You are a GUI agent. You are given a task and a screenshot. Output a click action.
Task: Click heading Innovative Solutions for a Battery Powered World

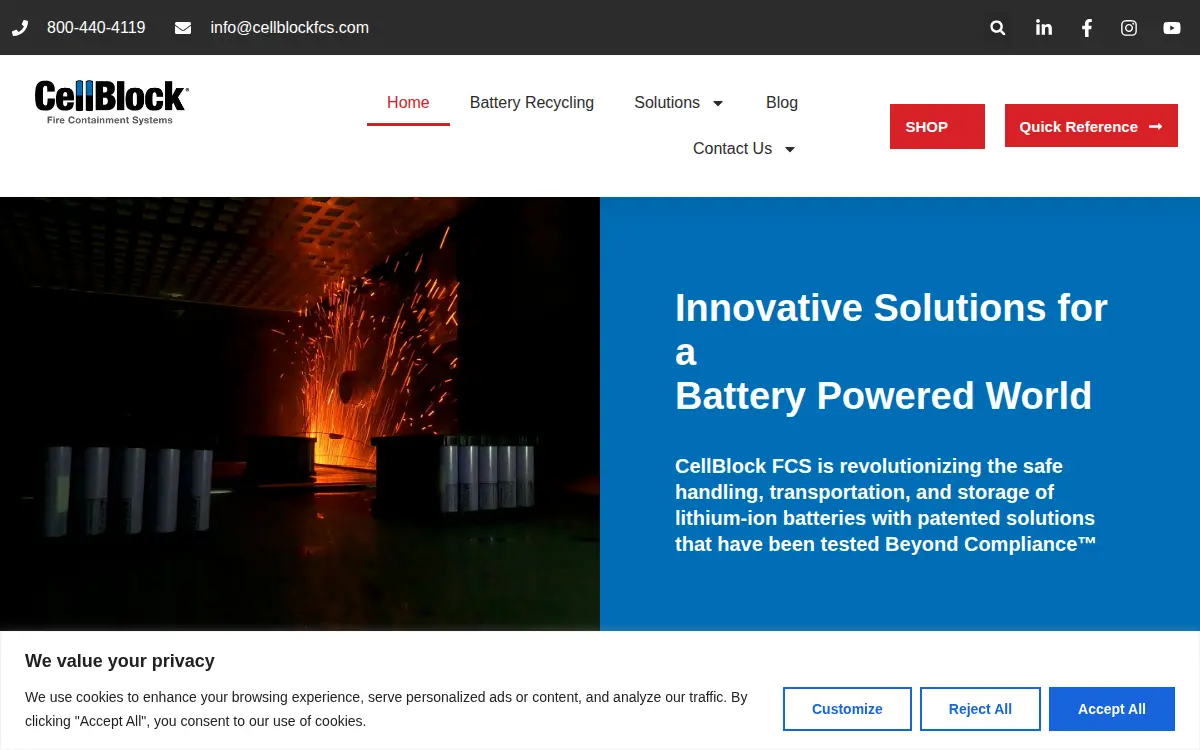pos(892,351)
